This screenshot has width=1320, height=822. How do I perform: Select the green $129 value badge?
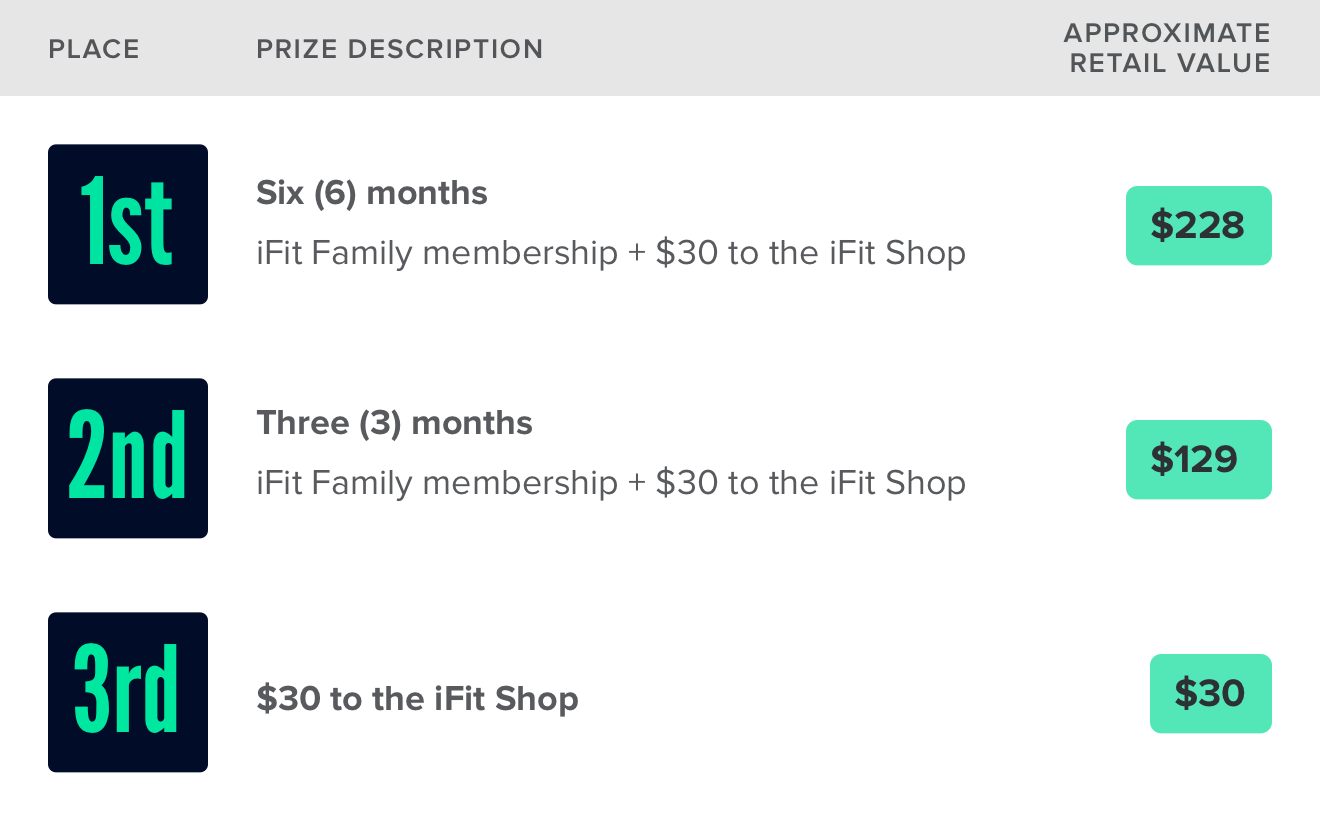click(x=1198, y=460)
